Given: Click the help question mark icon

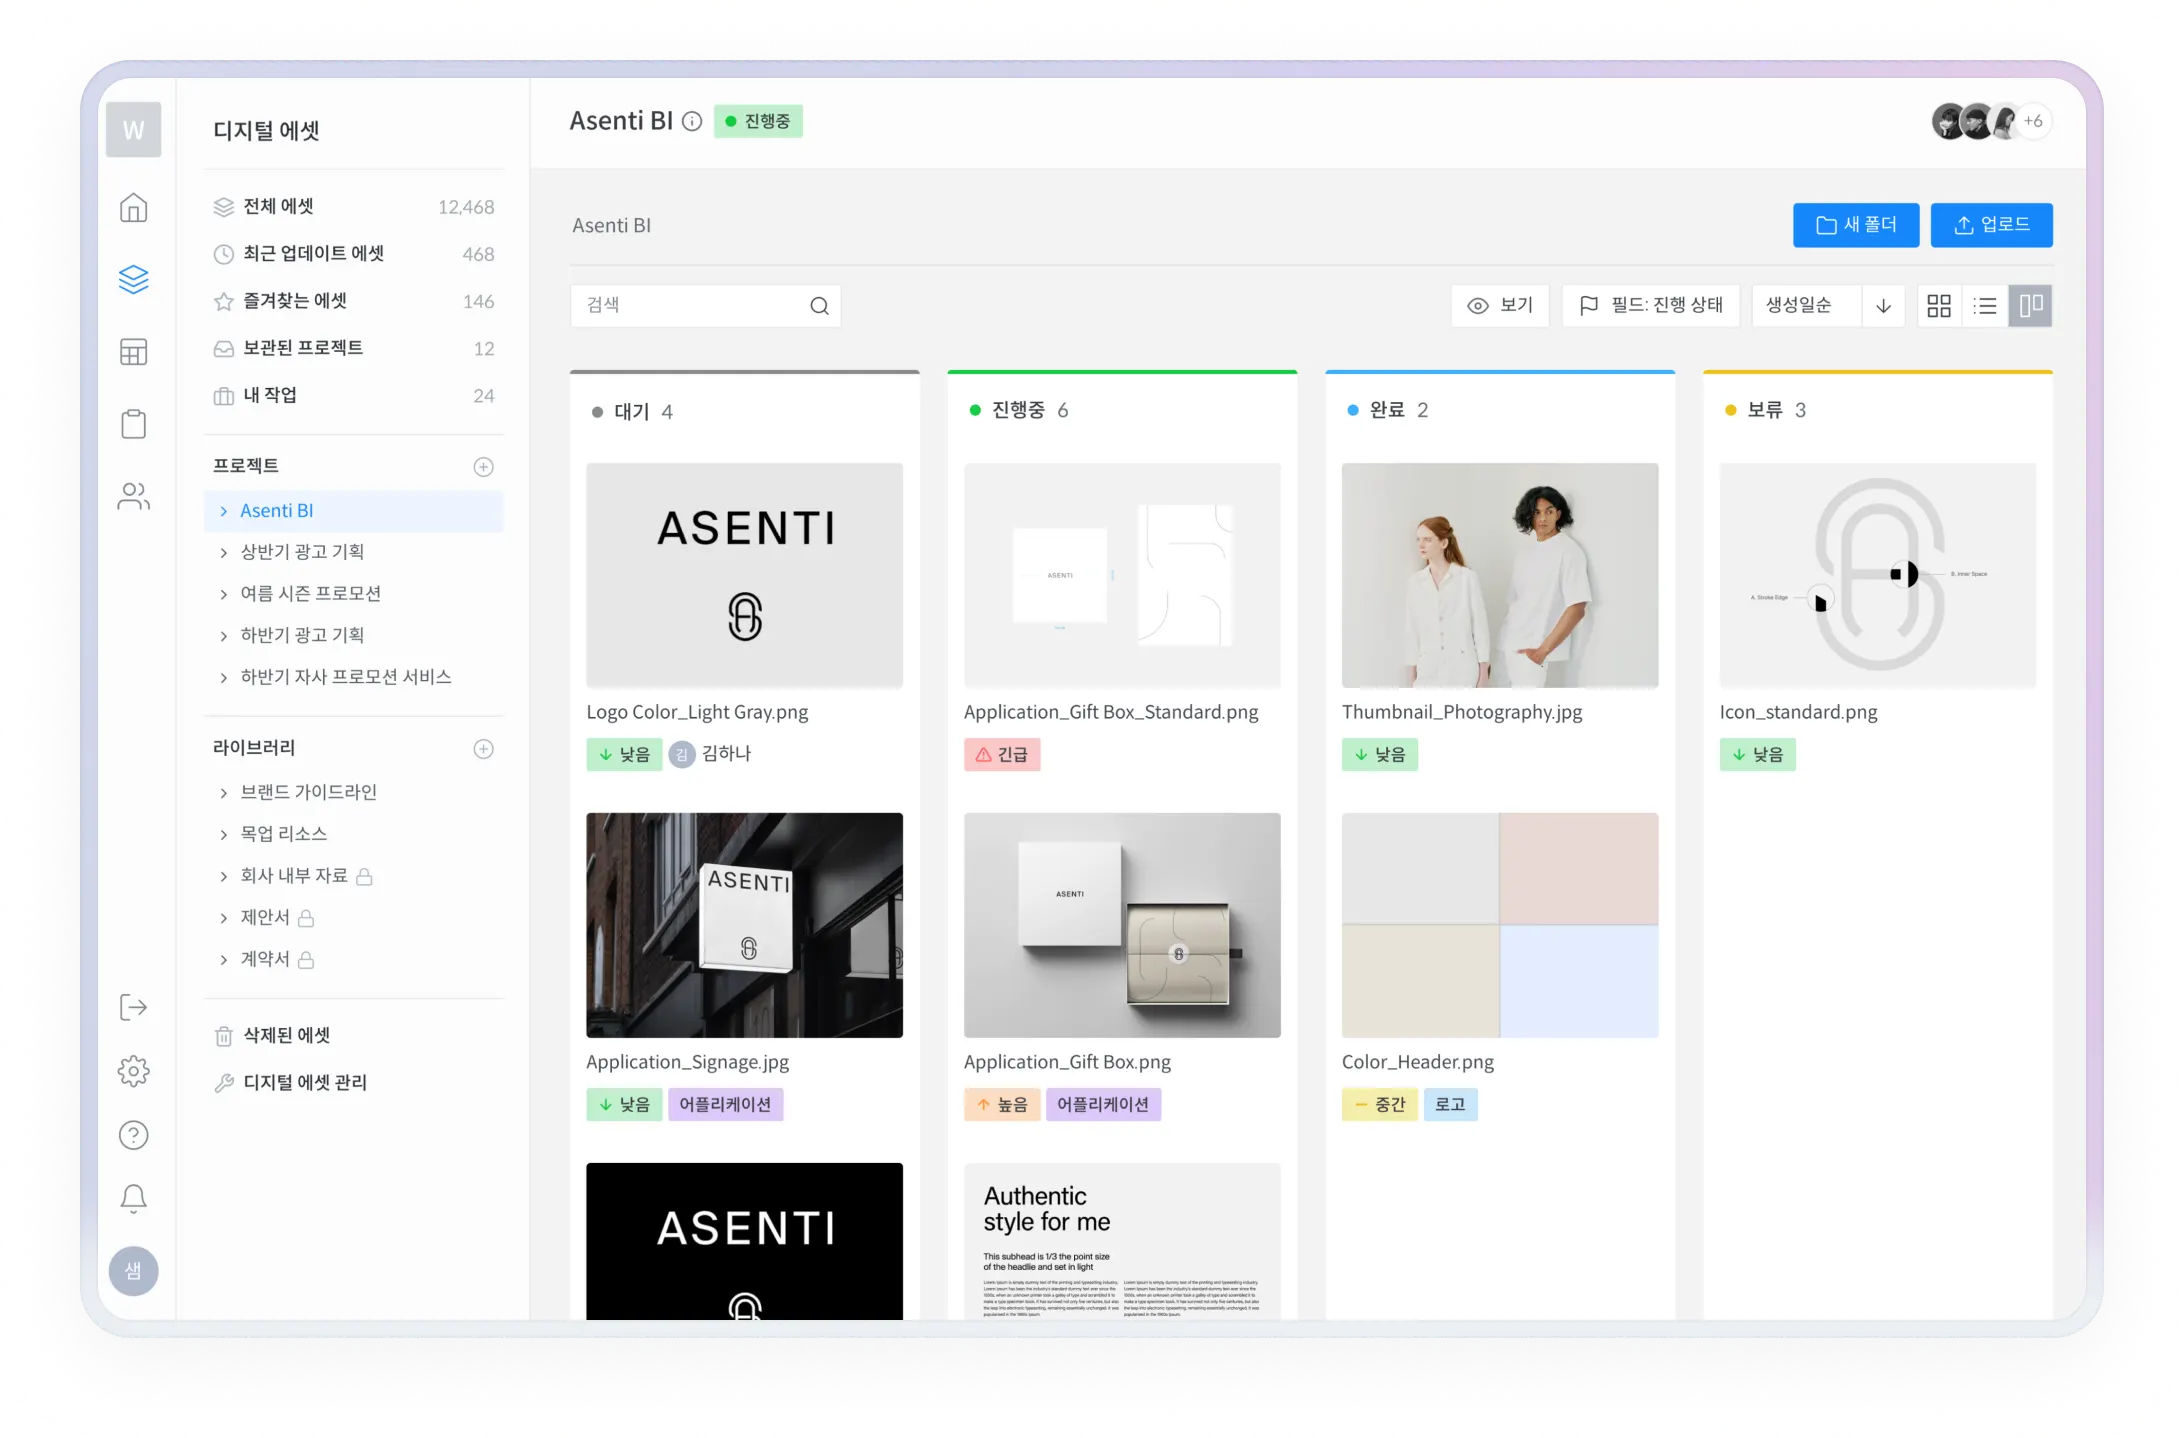Looking at the screenshot, I should click(133, 1134).
